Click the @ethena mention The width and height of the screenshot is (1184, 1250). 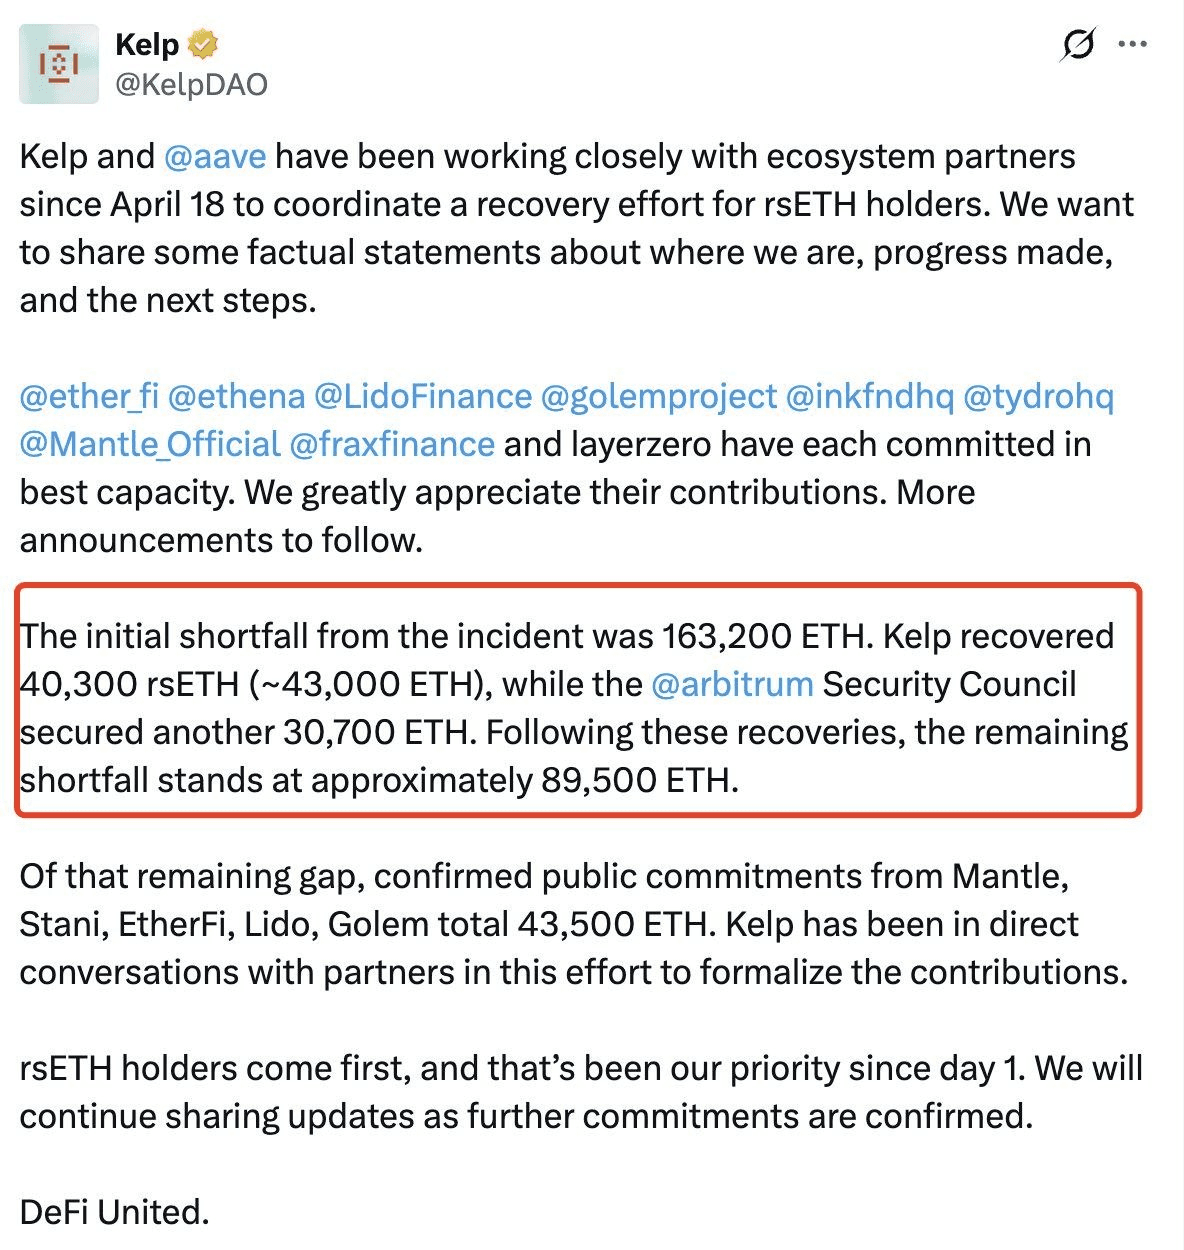[x=236, y=397]
